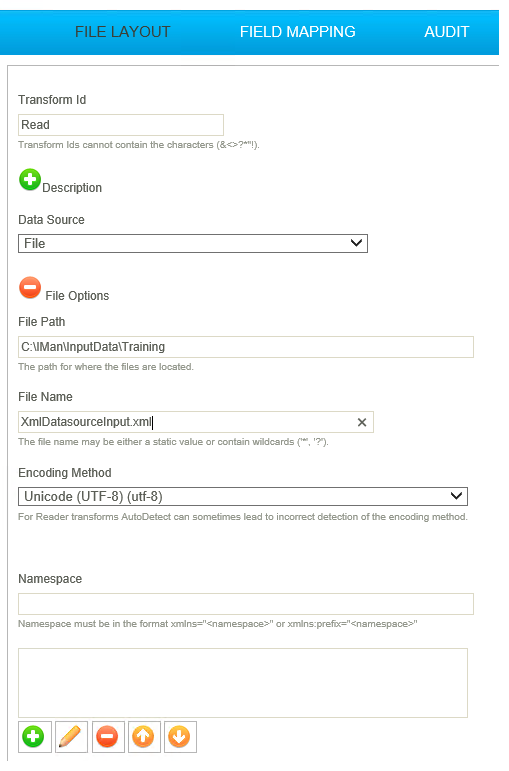The height and width of the screenshot is (771, 509).
Task: Click the Transform Id input field
Action: point(121,125)
